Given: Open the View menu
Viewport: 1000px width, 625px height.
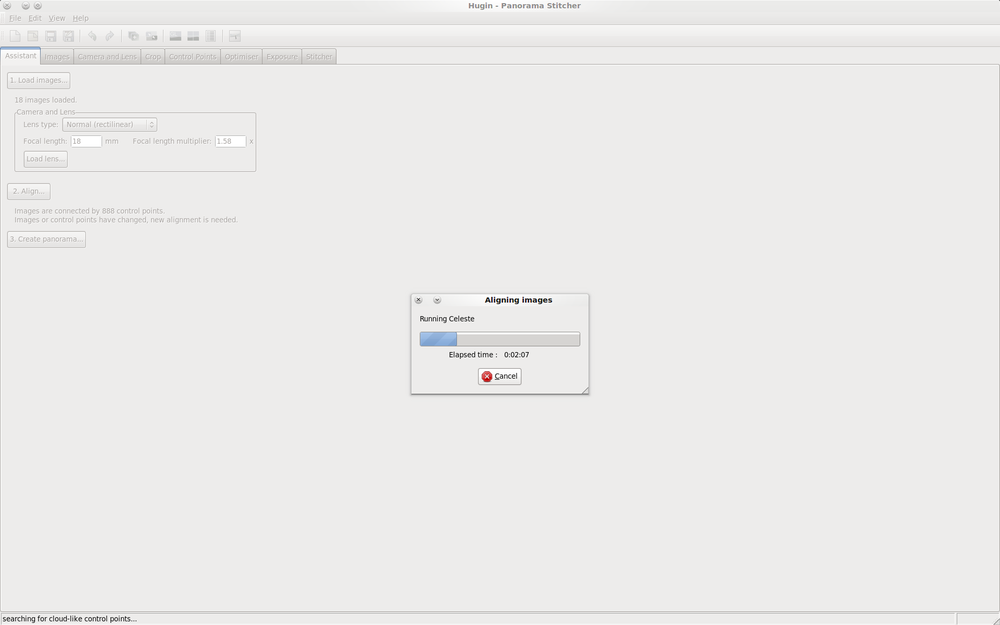Looking at the screenshot, I should pyautogui.click(x=57, y=18).
